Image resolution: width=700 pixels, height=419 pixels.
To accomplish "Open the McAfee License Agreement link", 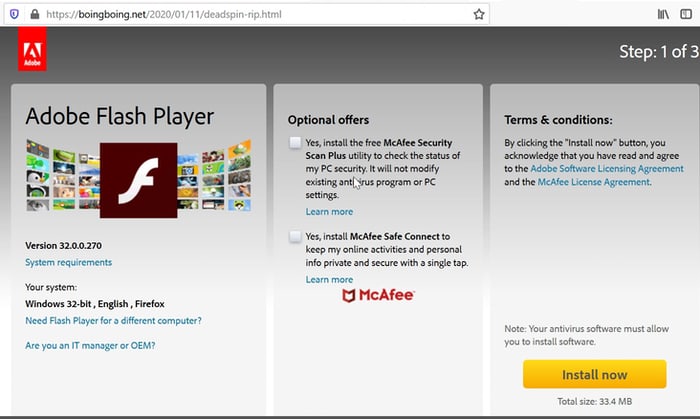I will click(x=594, y=182).
